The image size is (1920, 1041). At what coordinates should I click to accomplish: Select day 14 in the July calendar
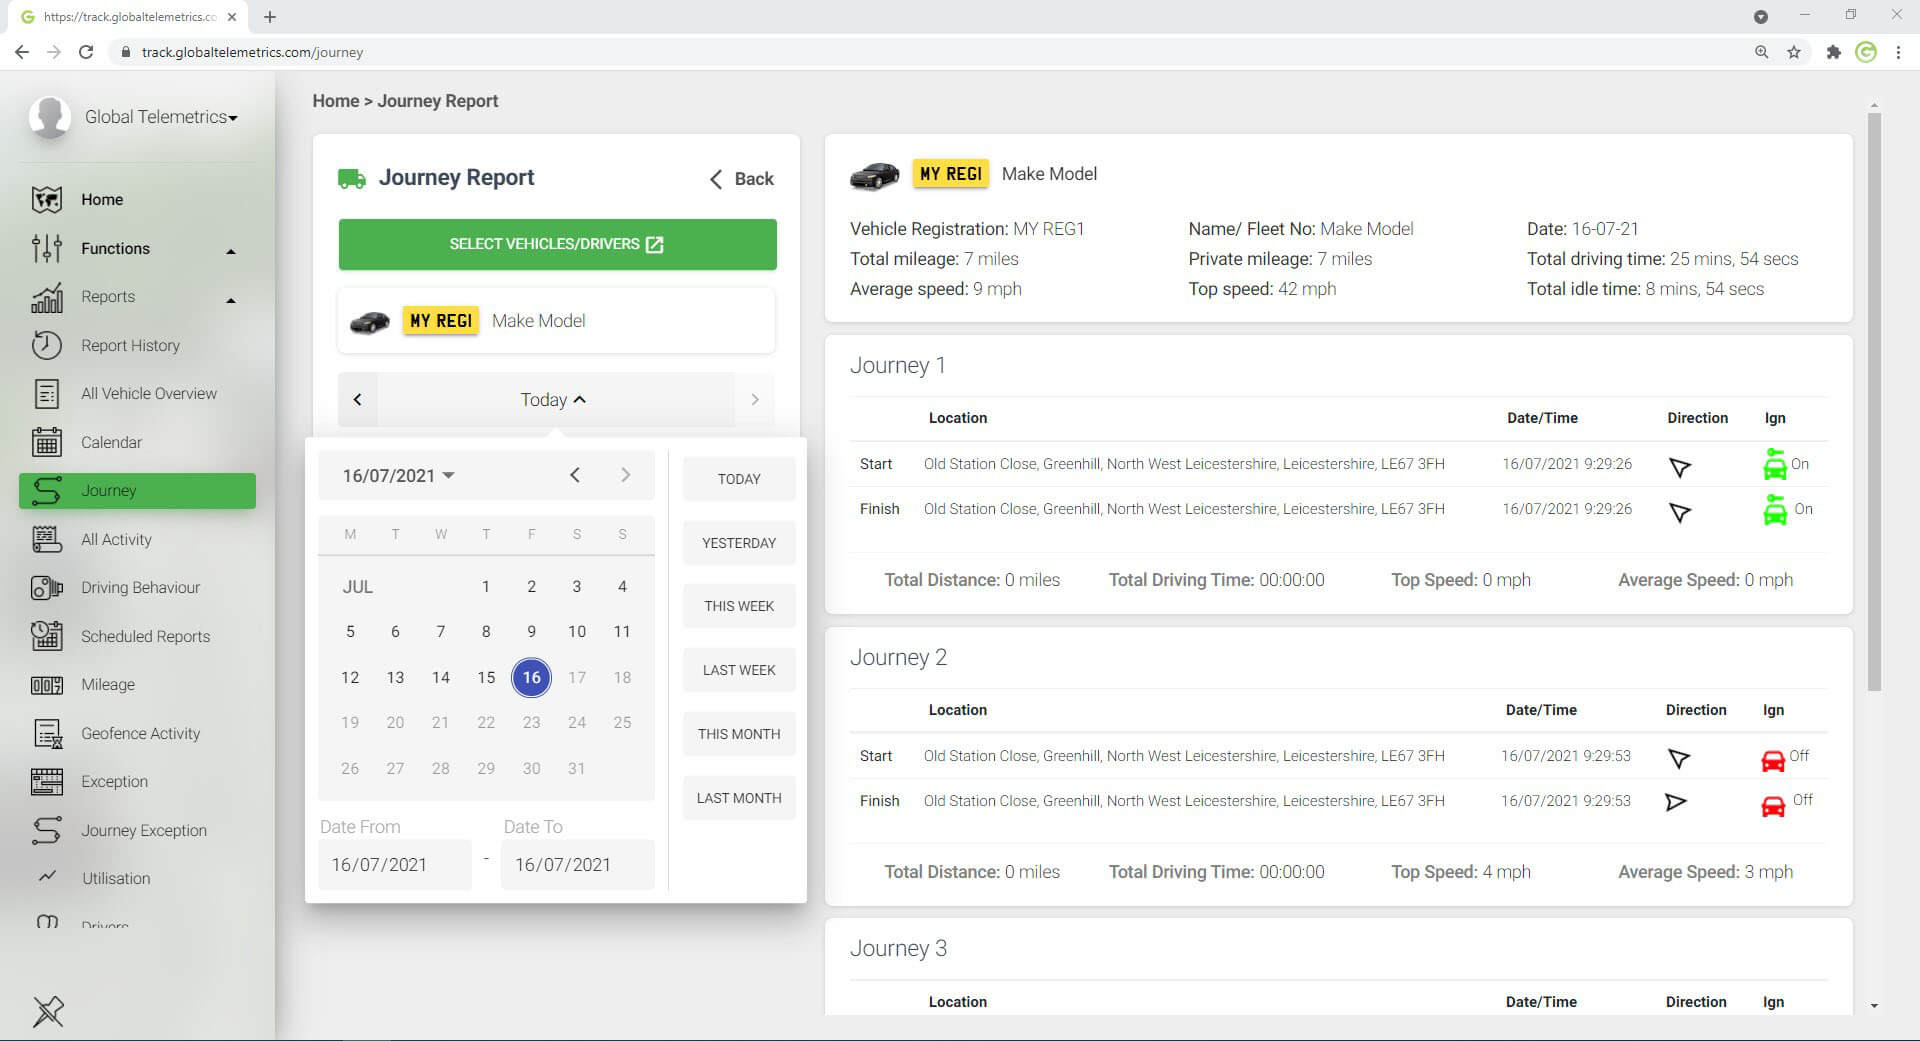(441, 678)
